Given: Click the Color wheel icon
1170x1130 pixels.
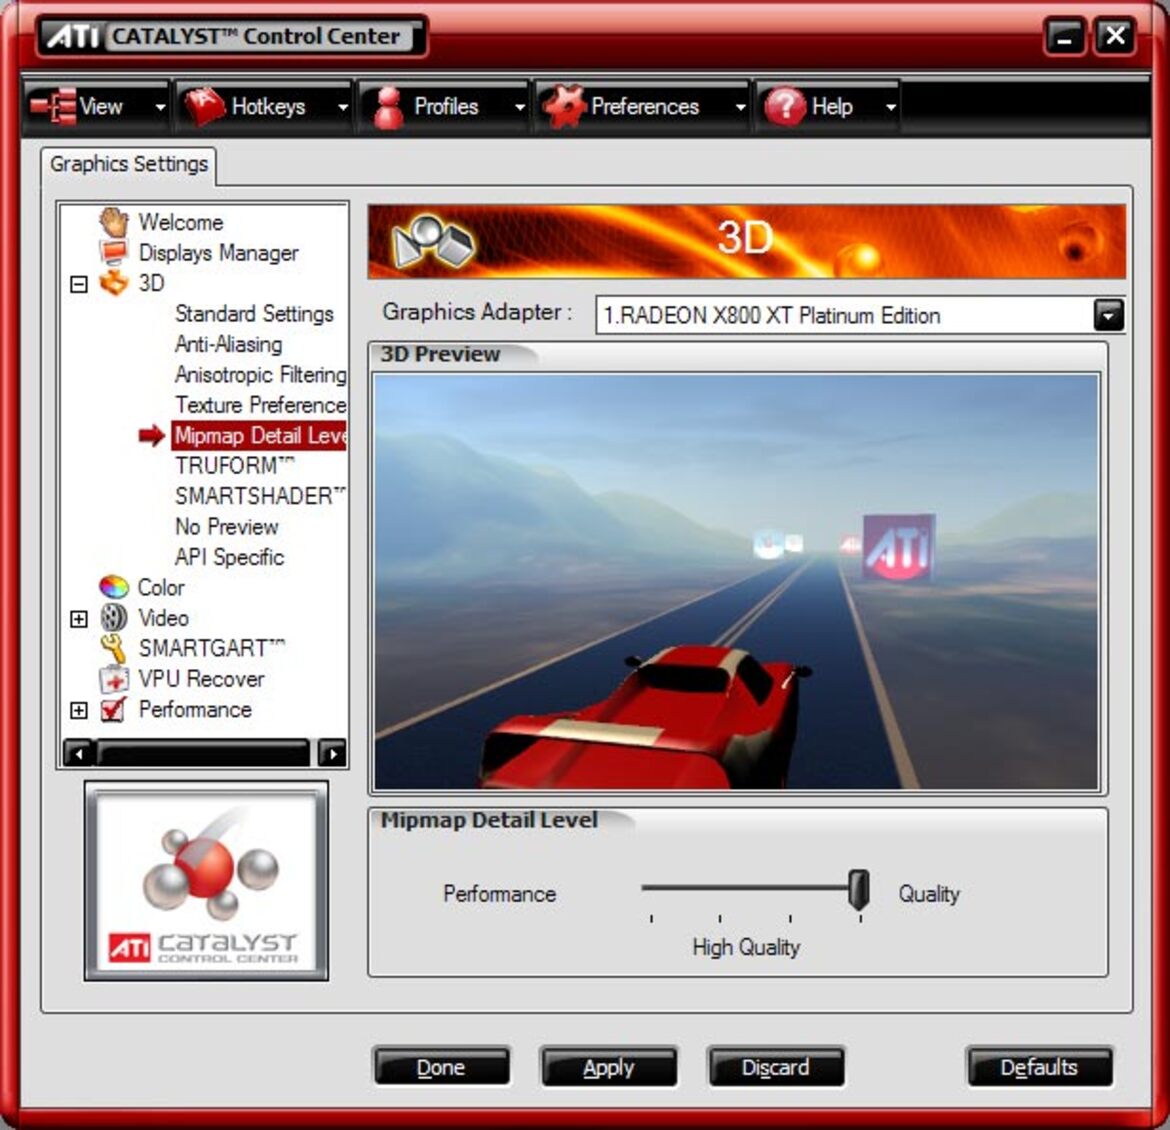Looking at the screenshot, I should pos(113,587).
